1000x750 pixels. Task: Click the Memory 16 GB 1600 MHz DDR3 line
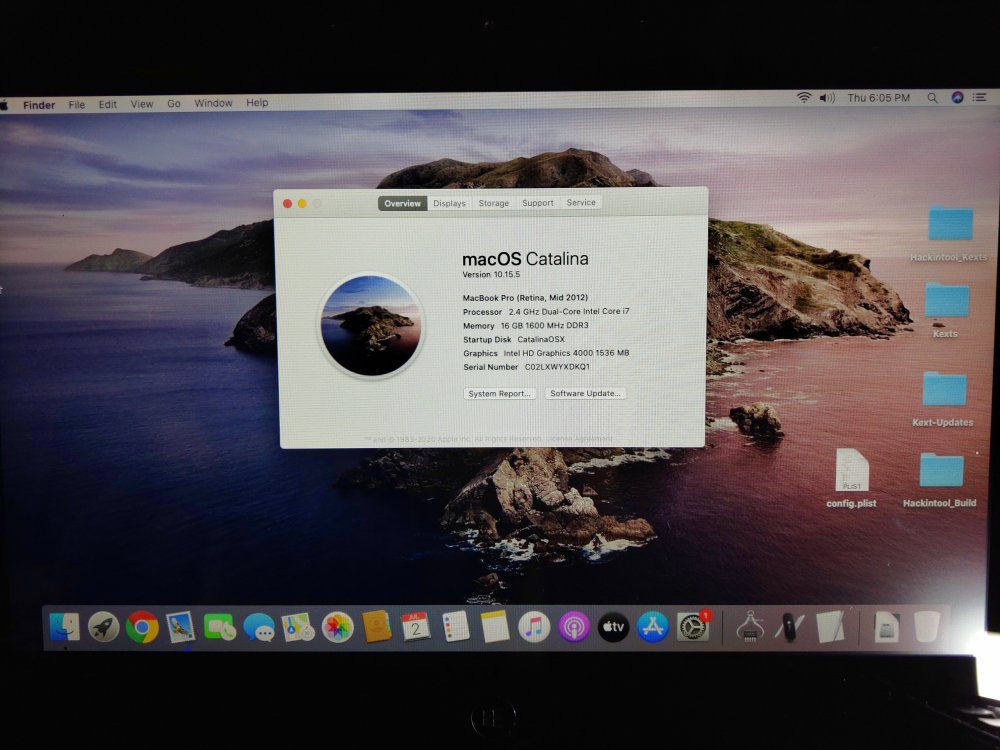click(526, 325)
